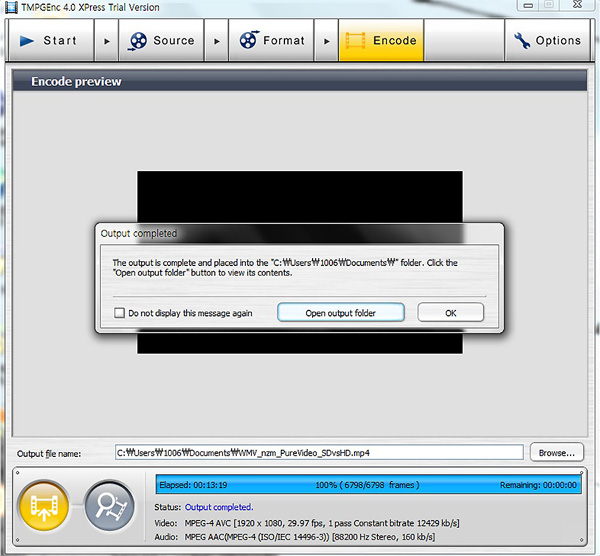Click the Remaining: 00:00:00 readout
The height and width of the screenshot is (556, 600).
click(x=538, y=485)
